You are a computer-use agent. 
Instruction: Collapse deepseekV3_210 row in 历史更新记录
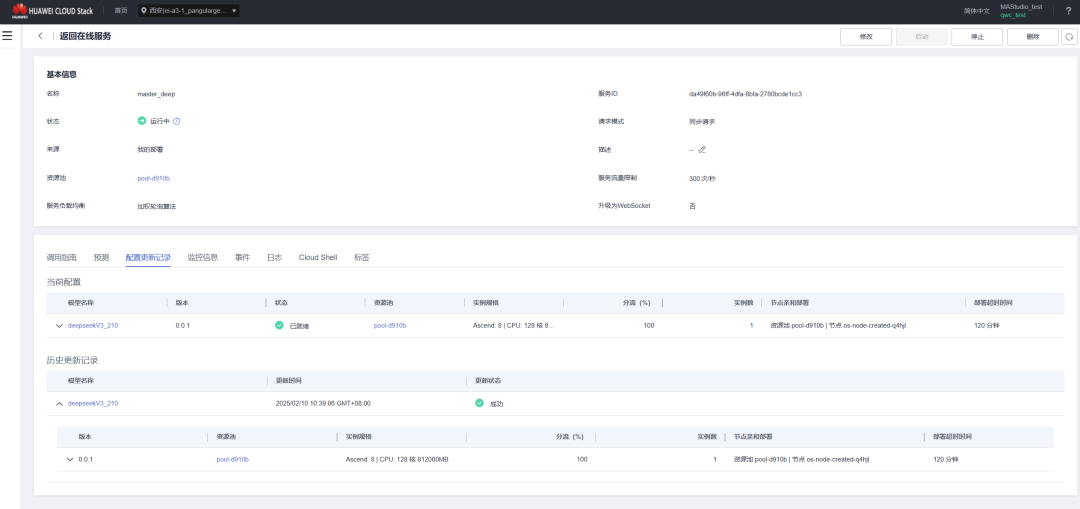click(59, 404)
